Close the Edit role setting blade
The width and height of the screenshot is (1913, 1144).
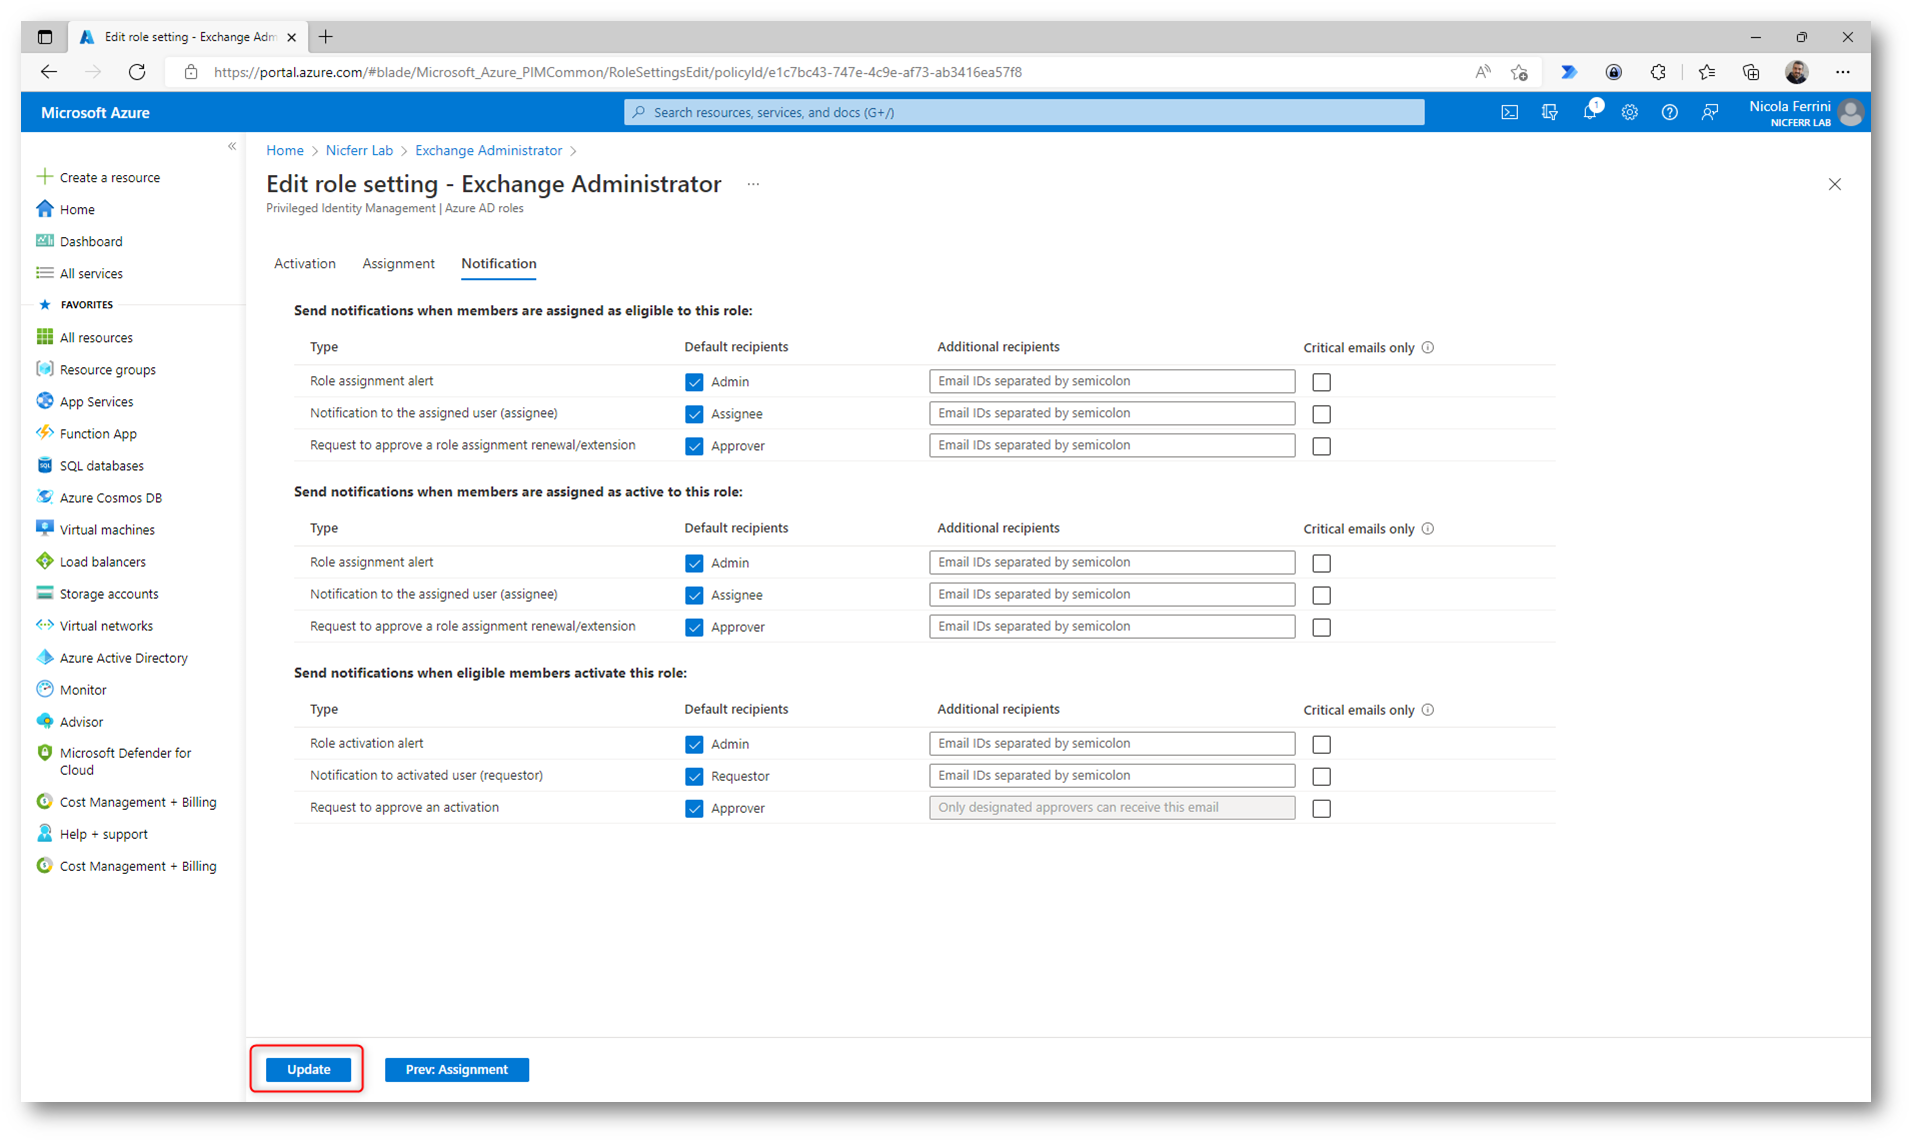click(1834, 184)
